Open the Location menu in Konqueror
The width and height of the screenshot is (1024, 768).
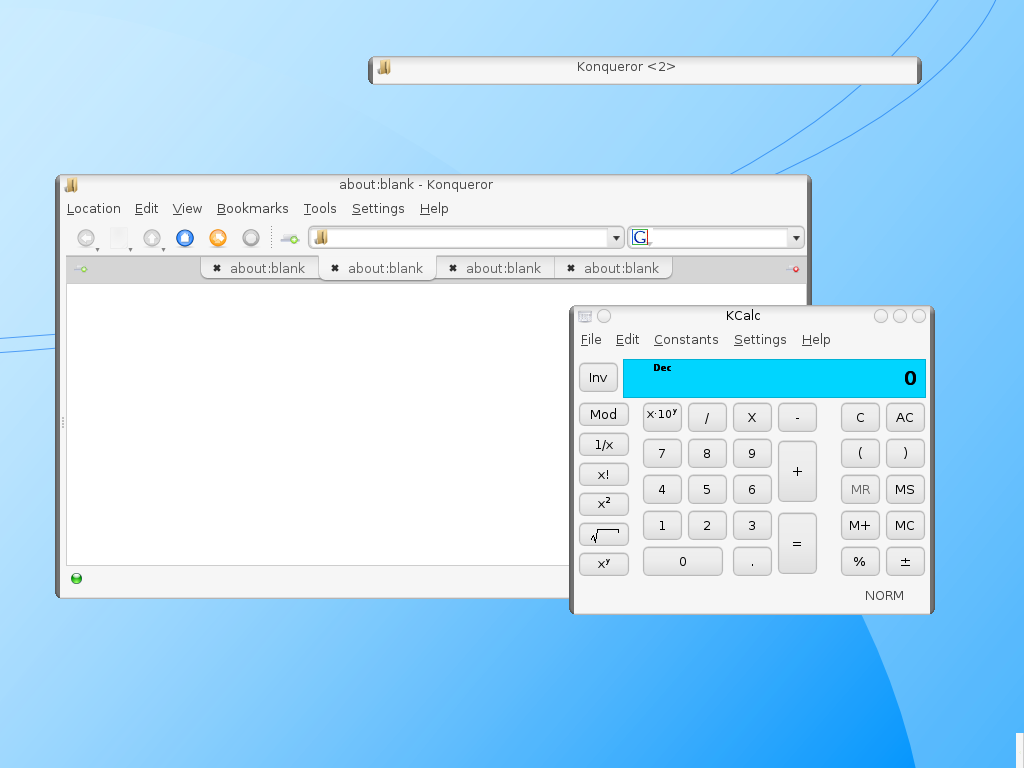tap(93, 209)
